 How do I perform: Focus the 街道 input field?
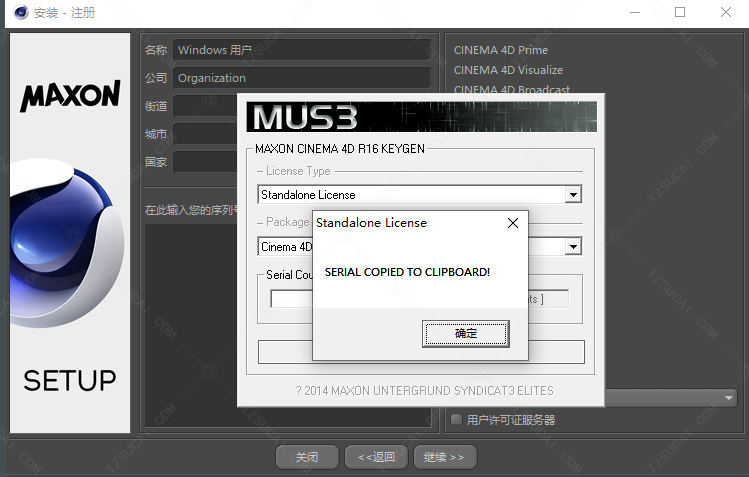(205, 106)
